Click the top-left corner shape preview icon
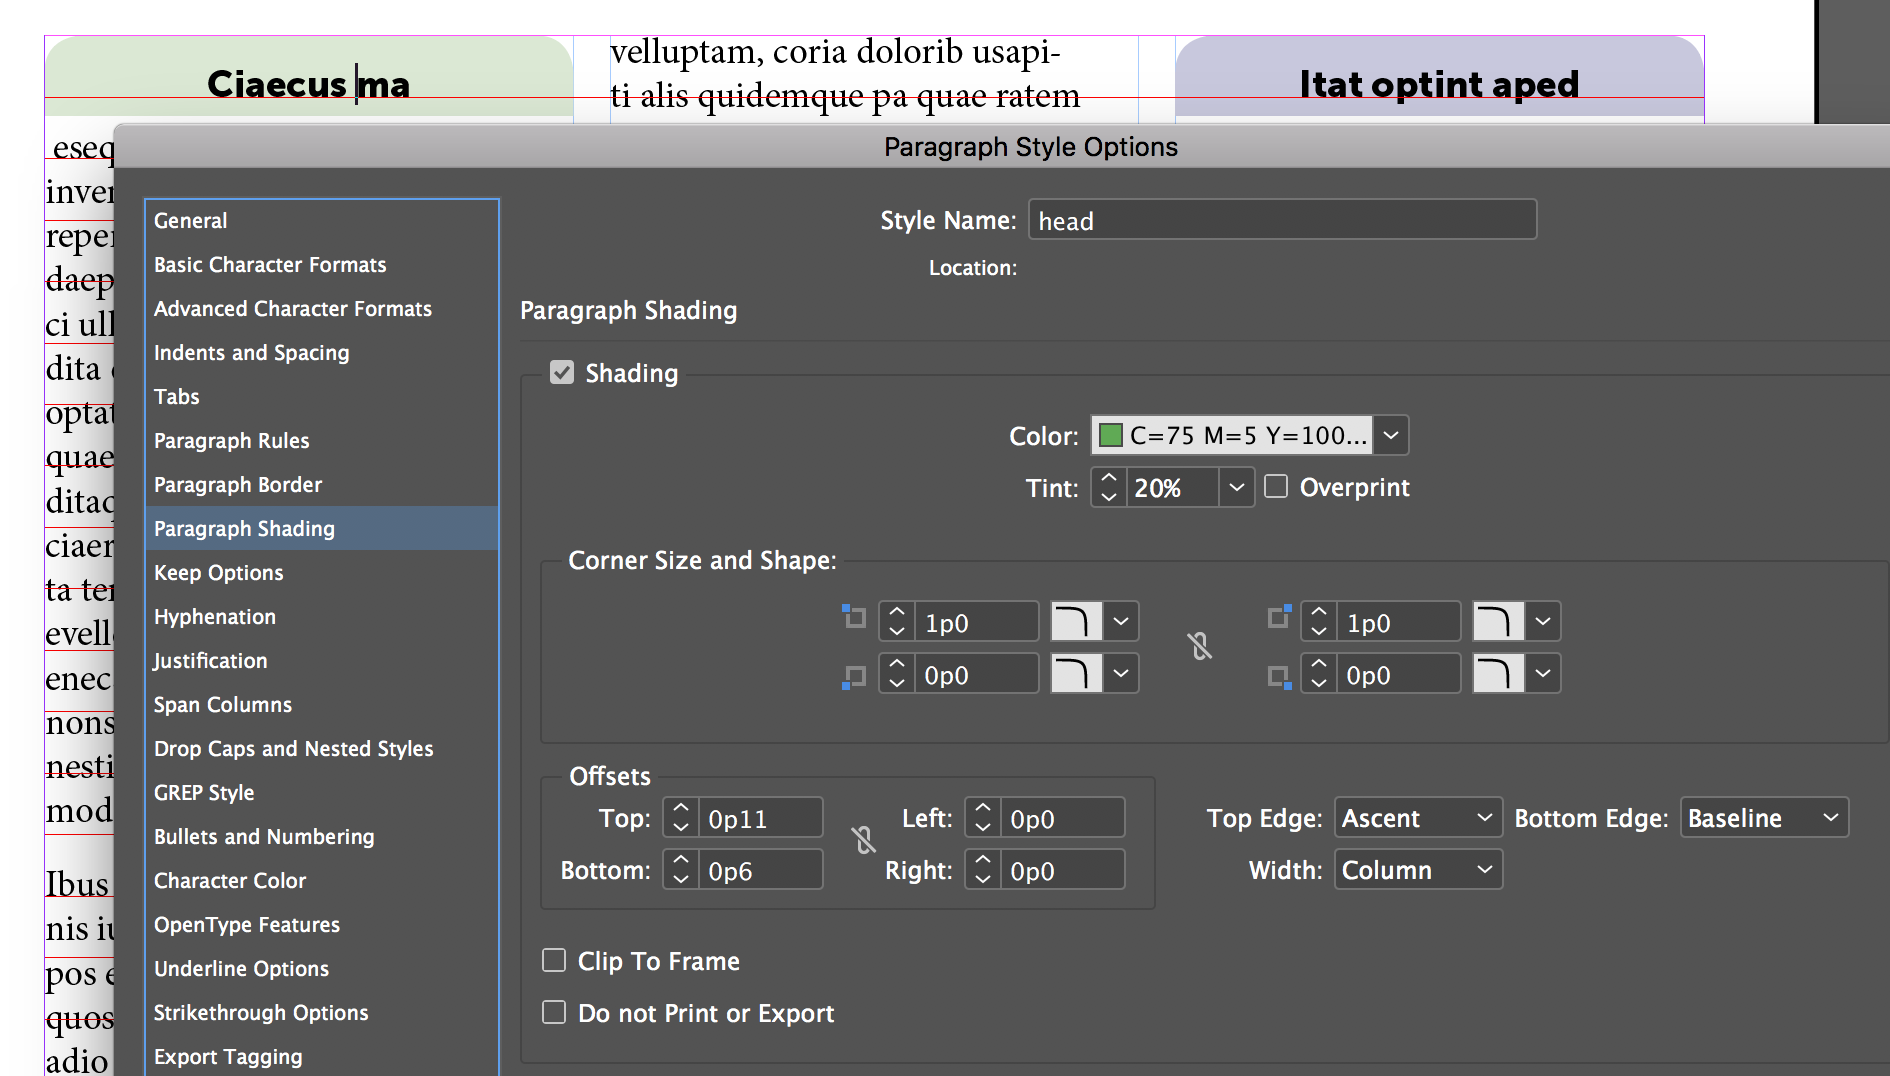Screen dimensions: 1890x1076 tap(1076, 622)
